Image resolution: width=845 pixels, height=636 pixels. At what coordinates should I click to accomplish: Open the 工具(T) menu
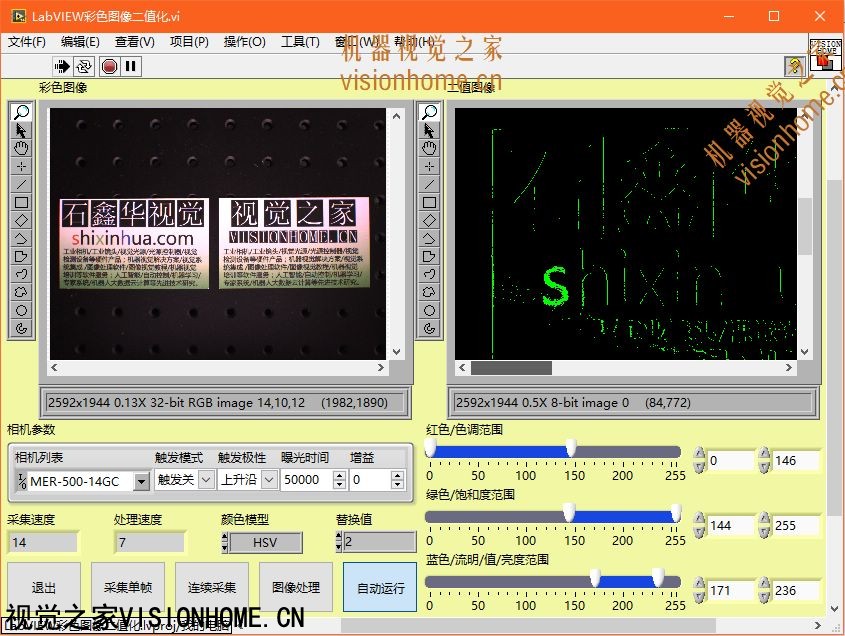[300, 42]
